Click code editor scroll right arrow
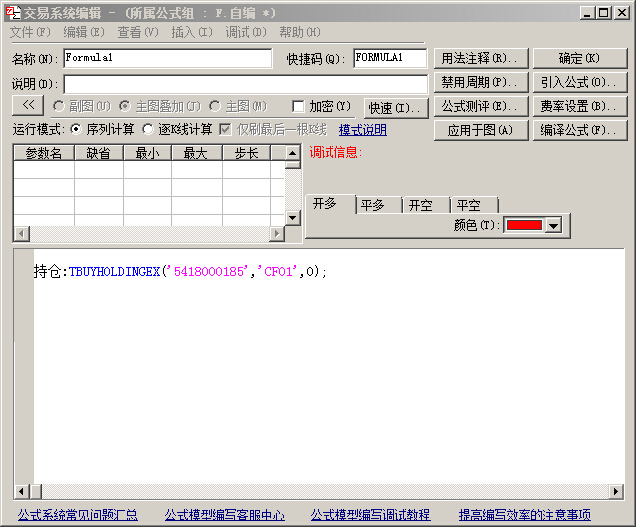636x527 pixels. [x=616, y=492]
